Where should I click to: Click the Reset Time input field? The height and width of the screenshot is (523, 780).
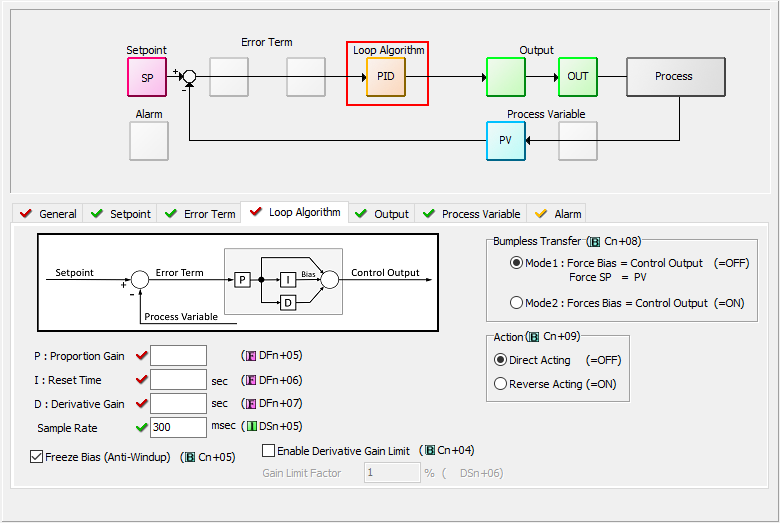coord(178,380)
